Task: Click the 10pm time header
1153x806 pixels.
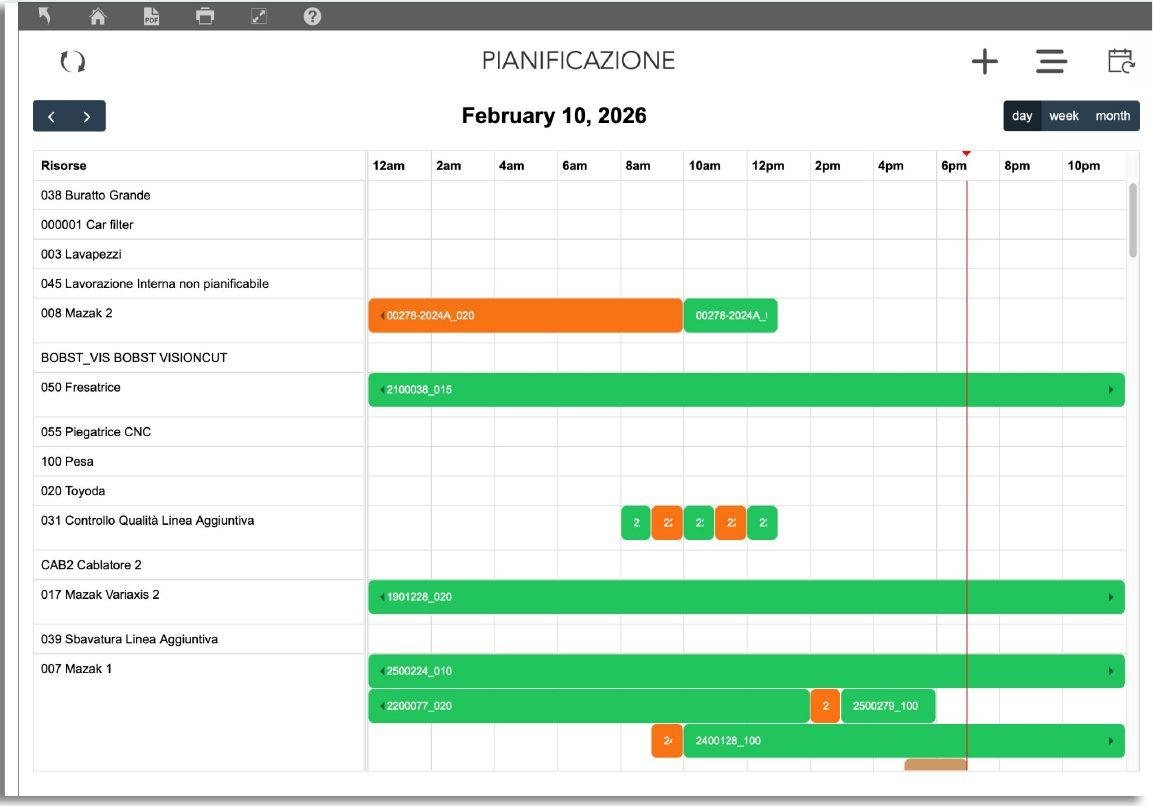Action: 1083,165
